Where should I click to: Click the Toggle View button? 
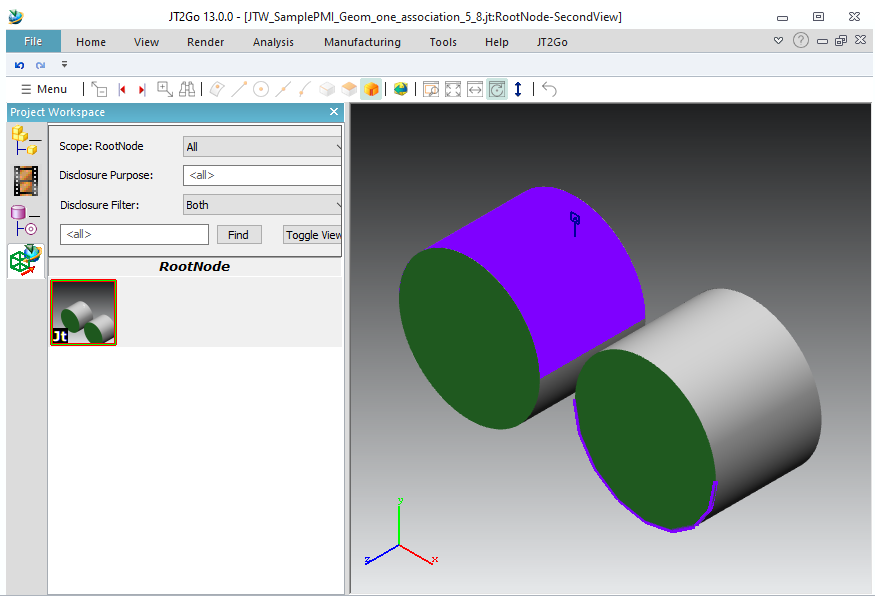[x=312, y=235]
